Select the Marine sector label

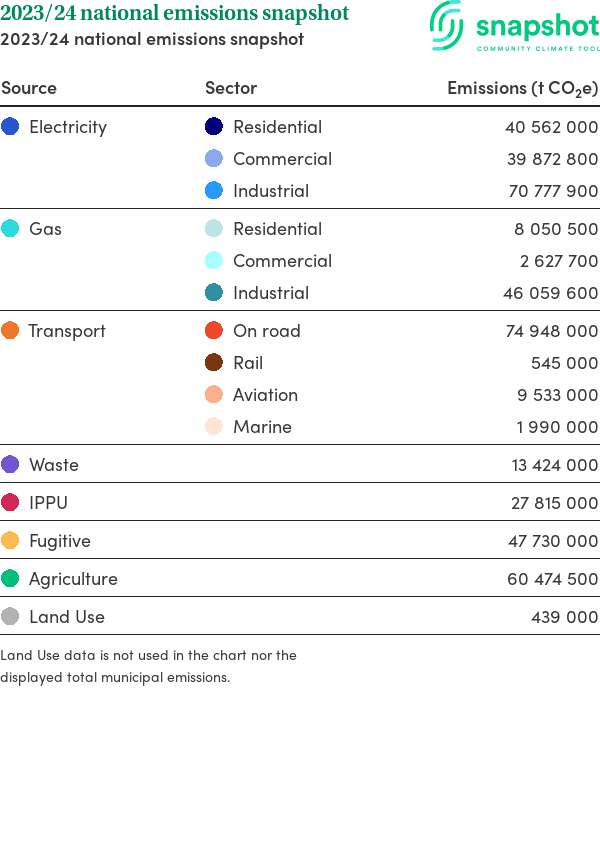262,427
